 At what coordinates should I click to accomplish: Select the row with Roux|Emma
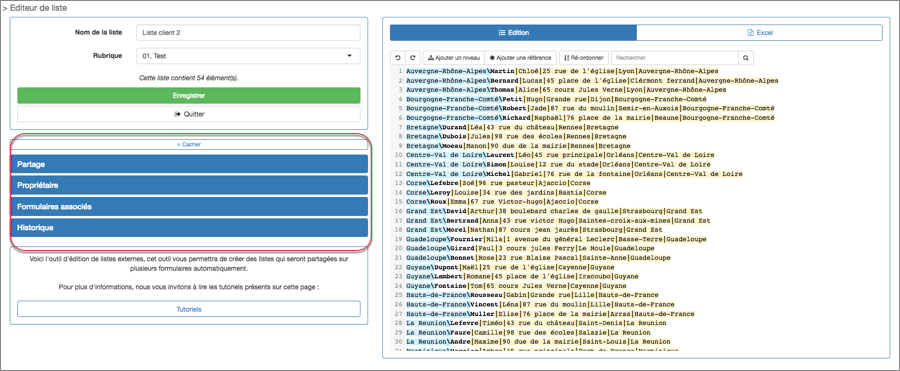click(502, 202)
